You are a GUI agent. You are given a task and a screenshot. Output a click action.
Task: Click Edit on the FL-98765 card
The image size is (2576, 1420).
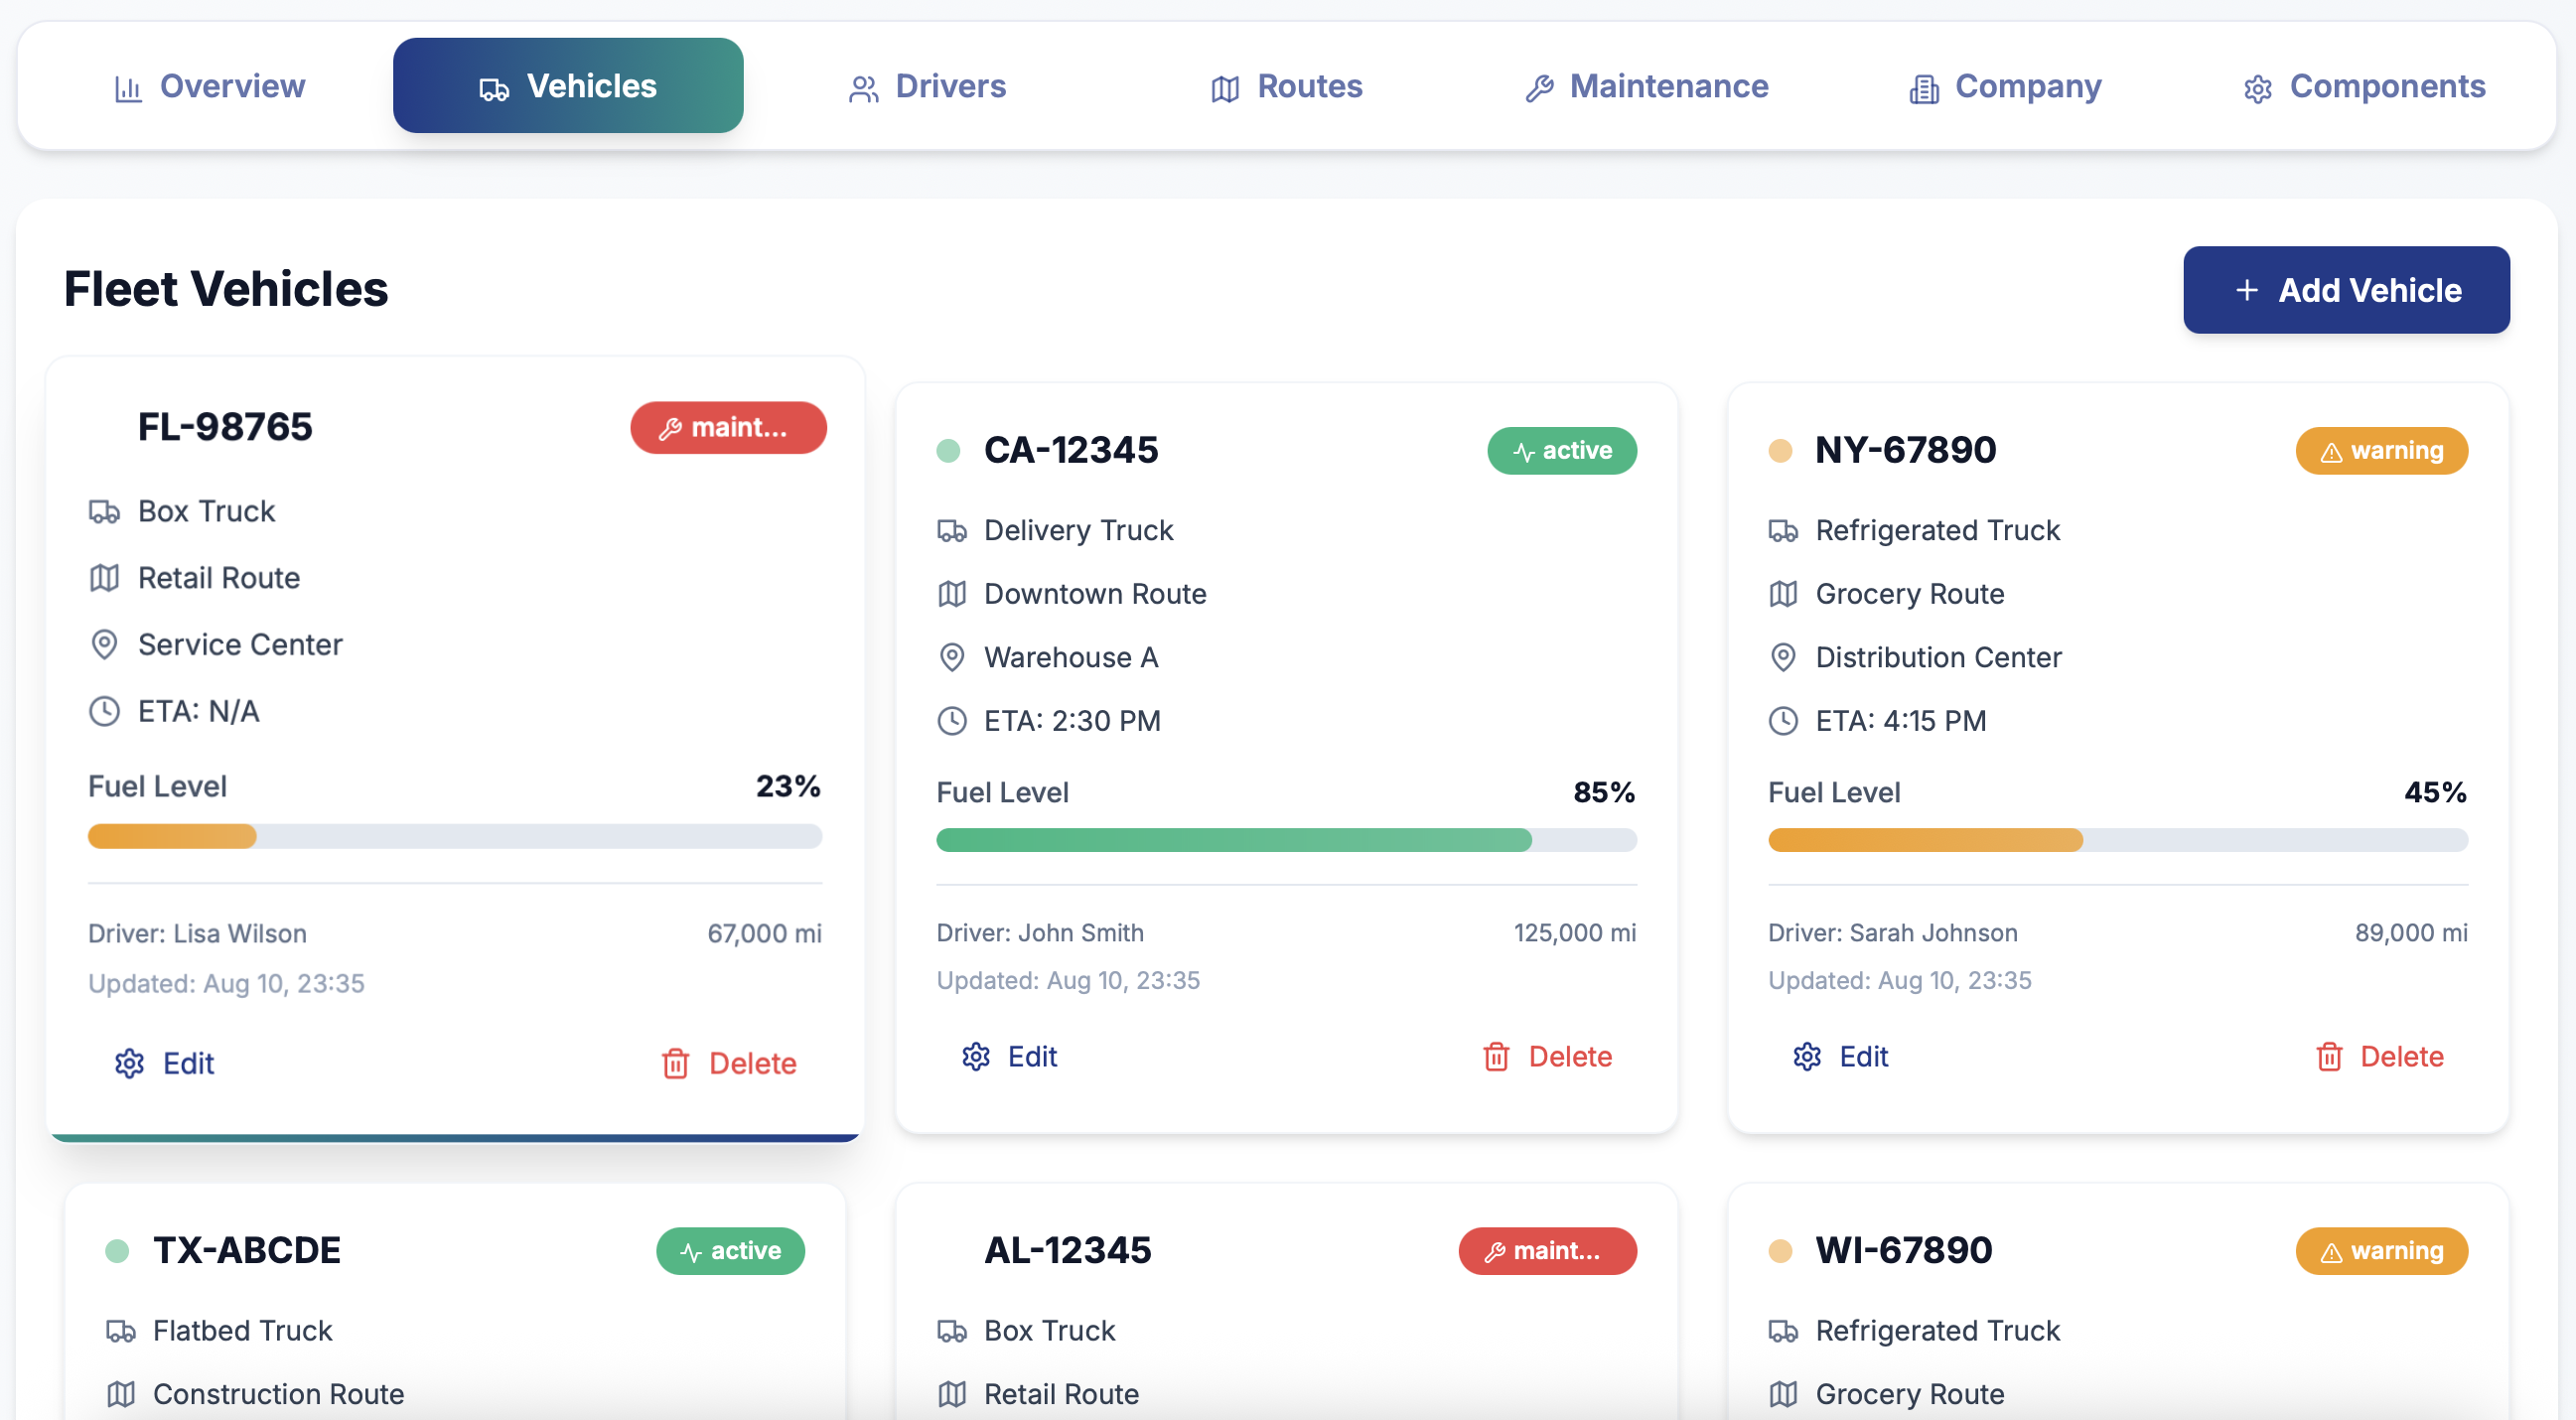(164, 1063)
